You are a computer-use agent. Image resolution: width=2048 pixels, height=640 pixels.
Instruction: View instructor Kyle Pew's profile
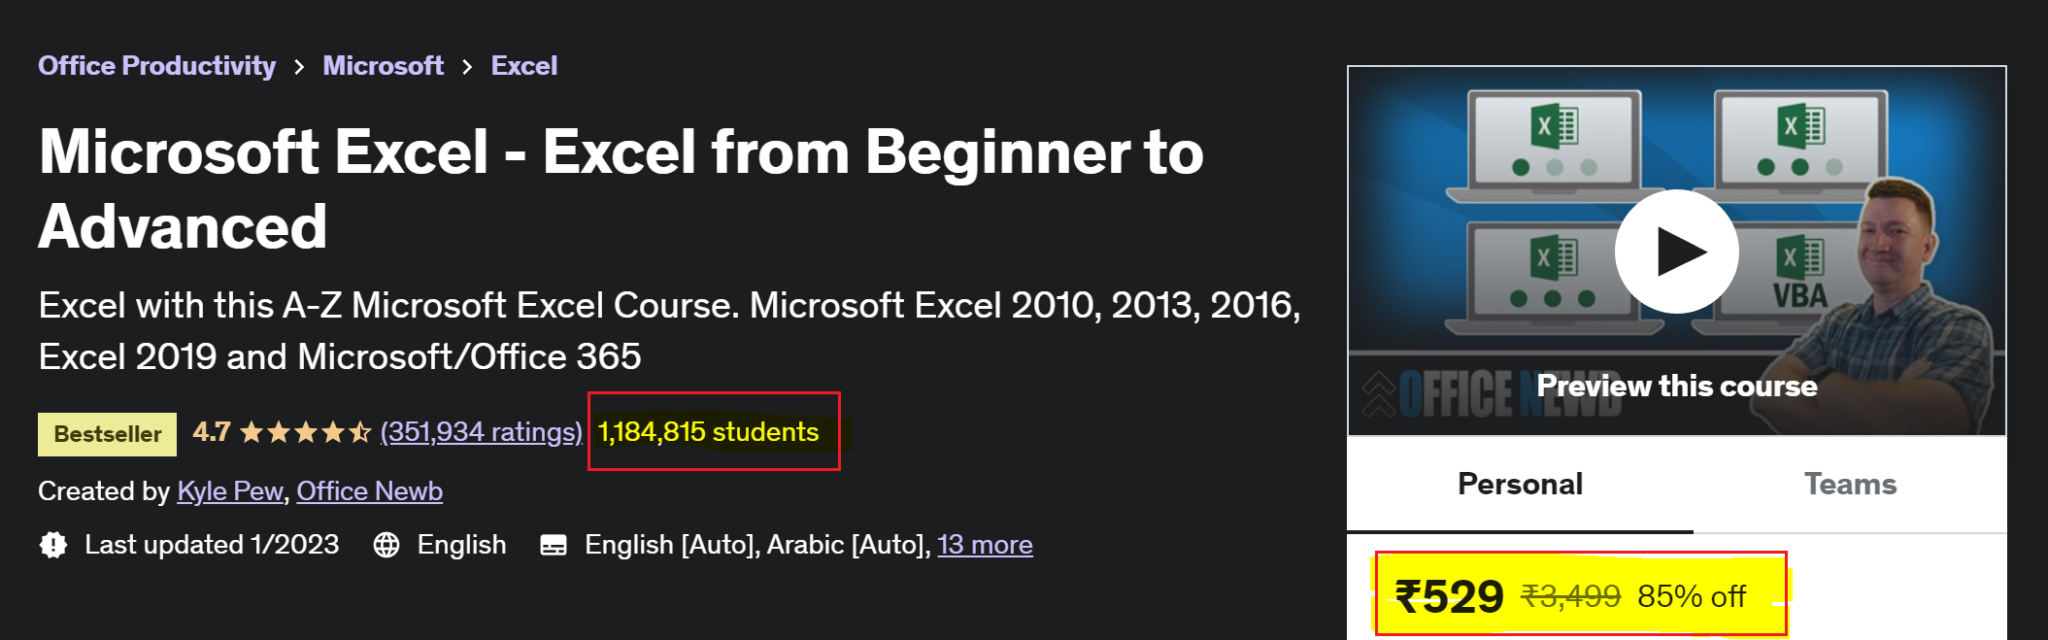point(228,491)
